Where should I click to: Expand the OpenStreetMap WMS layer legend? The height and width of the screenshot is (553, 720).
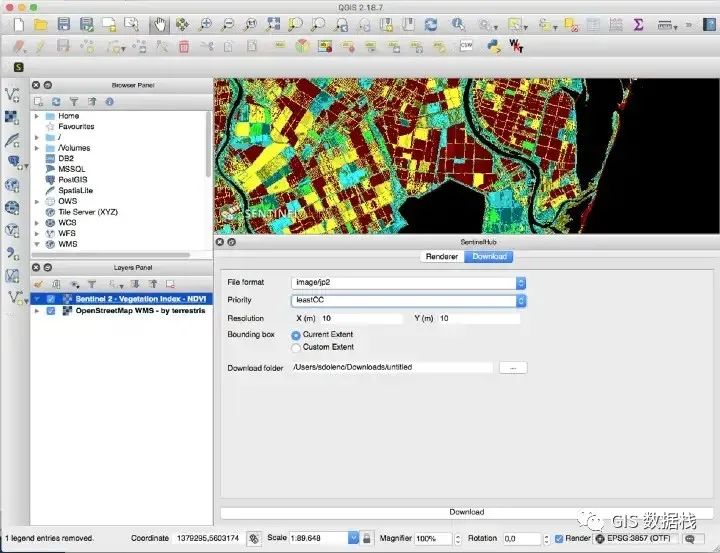point(37,311)
